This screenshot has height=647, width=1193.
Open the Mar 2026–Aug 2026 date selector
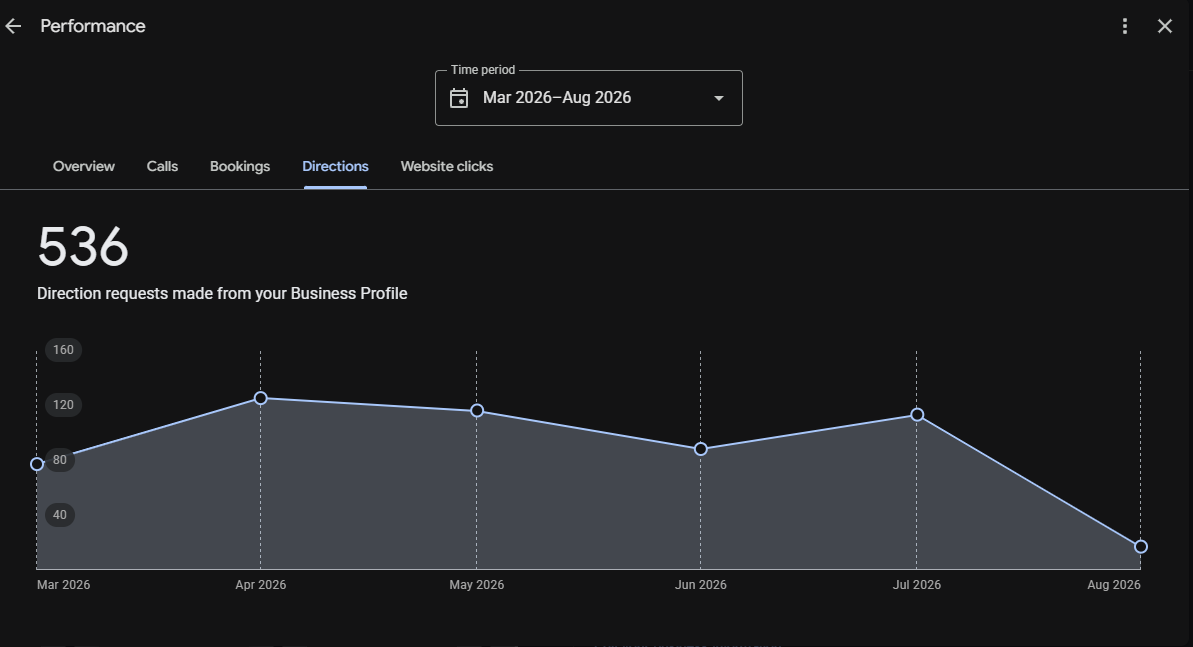[x=588, y=98]
